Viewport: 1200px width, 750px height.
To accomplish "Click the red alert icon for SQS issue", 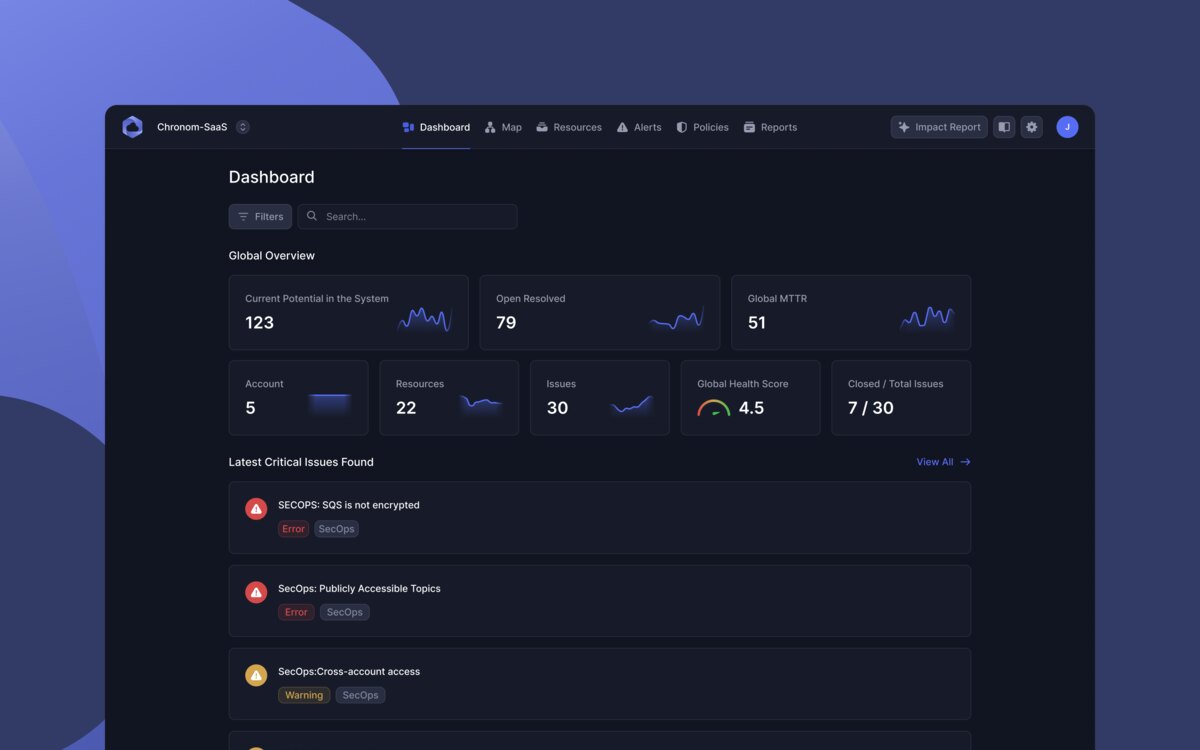I will pyautogui.click(x=256, y=509).
